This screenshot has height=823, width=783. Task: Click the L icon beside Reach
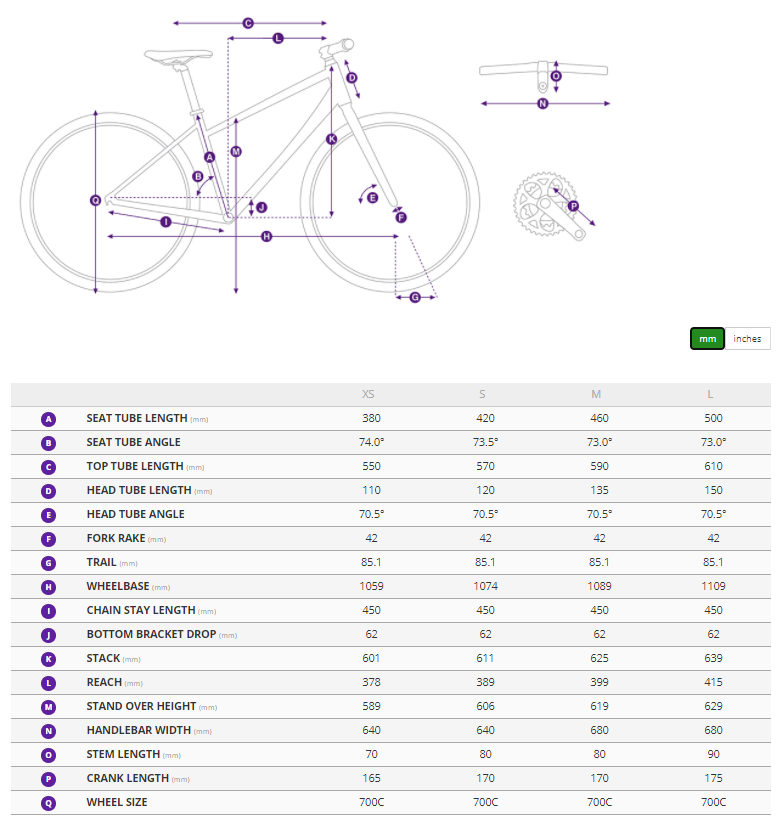tap(49, 683)
